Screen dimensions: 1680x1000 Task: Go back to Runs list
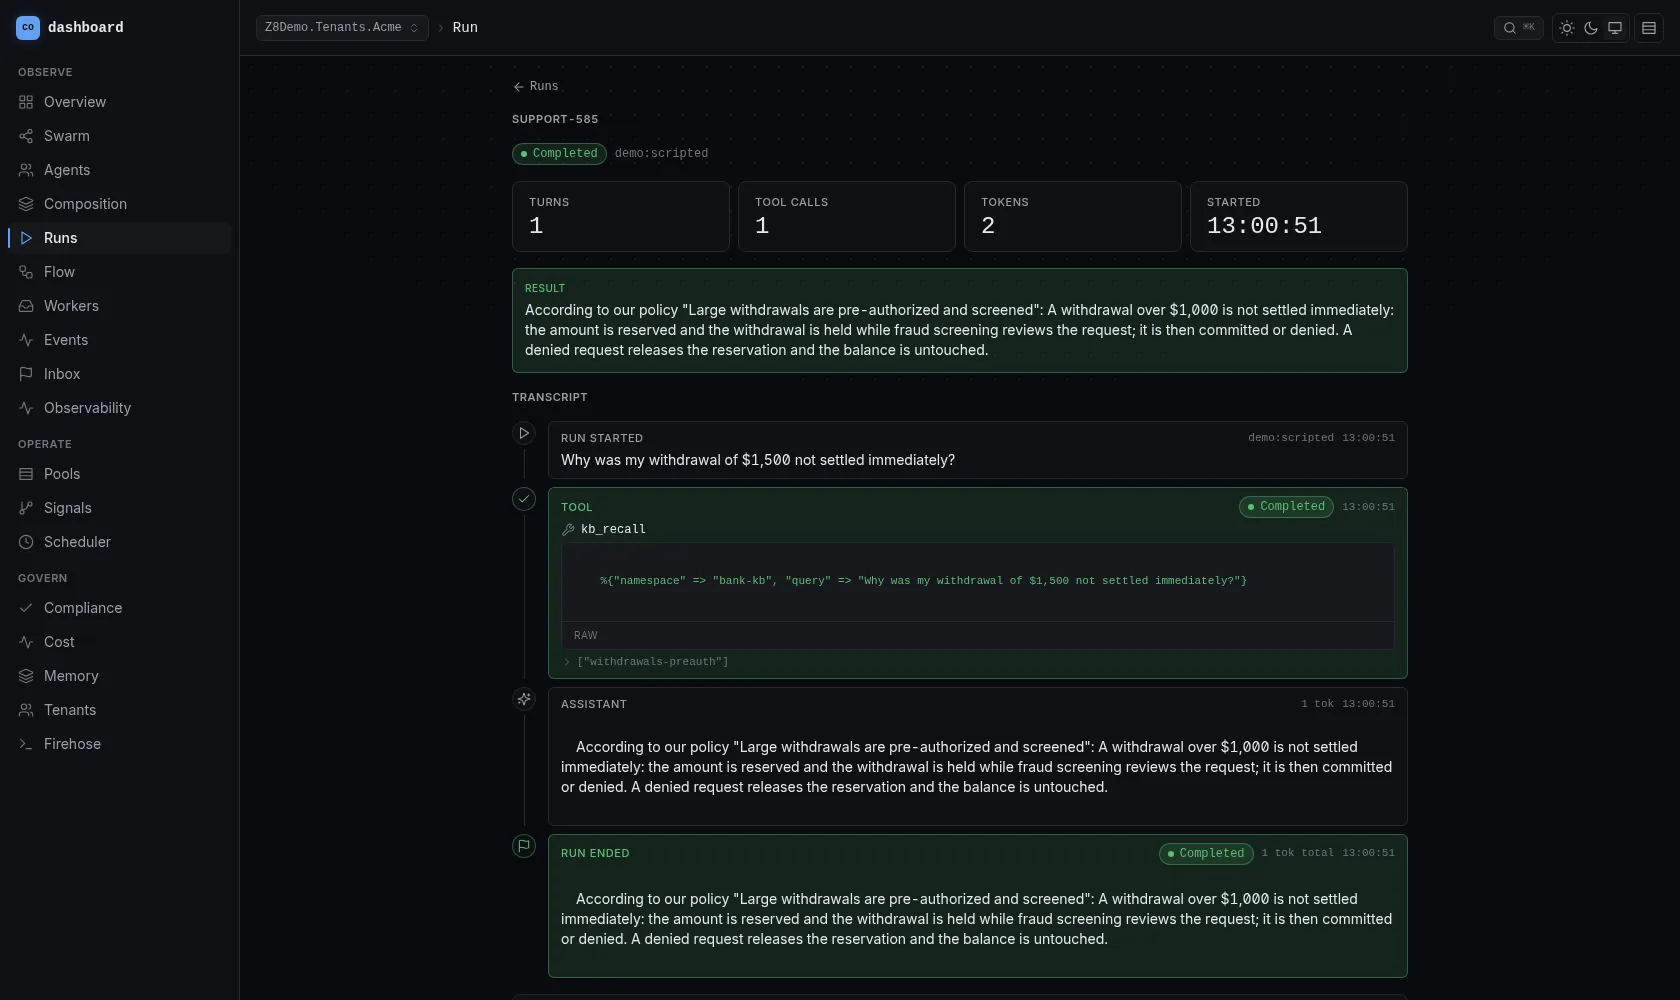(536, 86)
